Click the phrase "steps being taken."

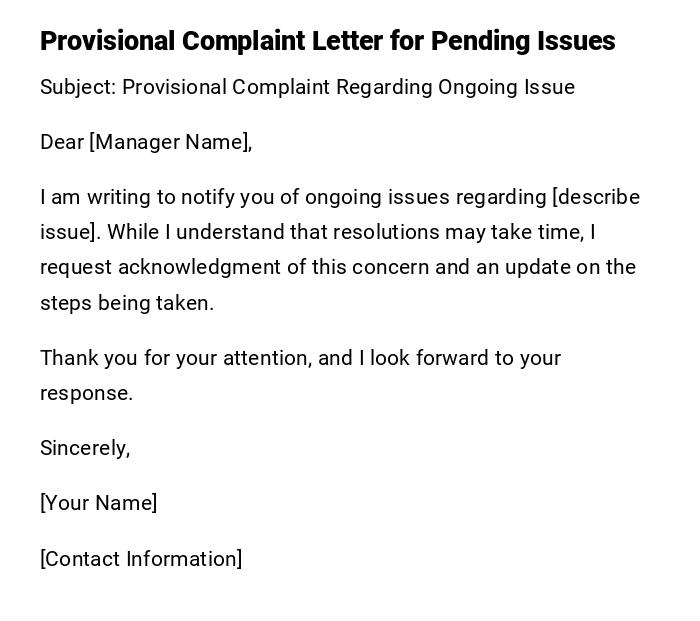(127, 303)
